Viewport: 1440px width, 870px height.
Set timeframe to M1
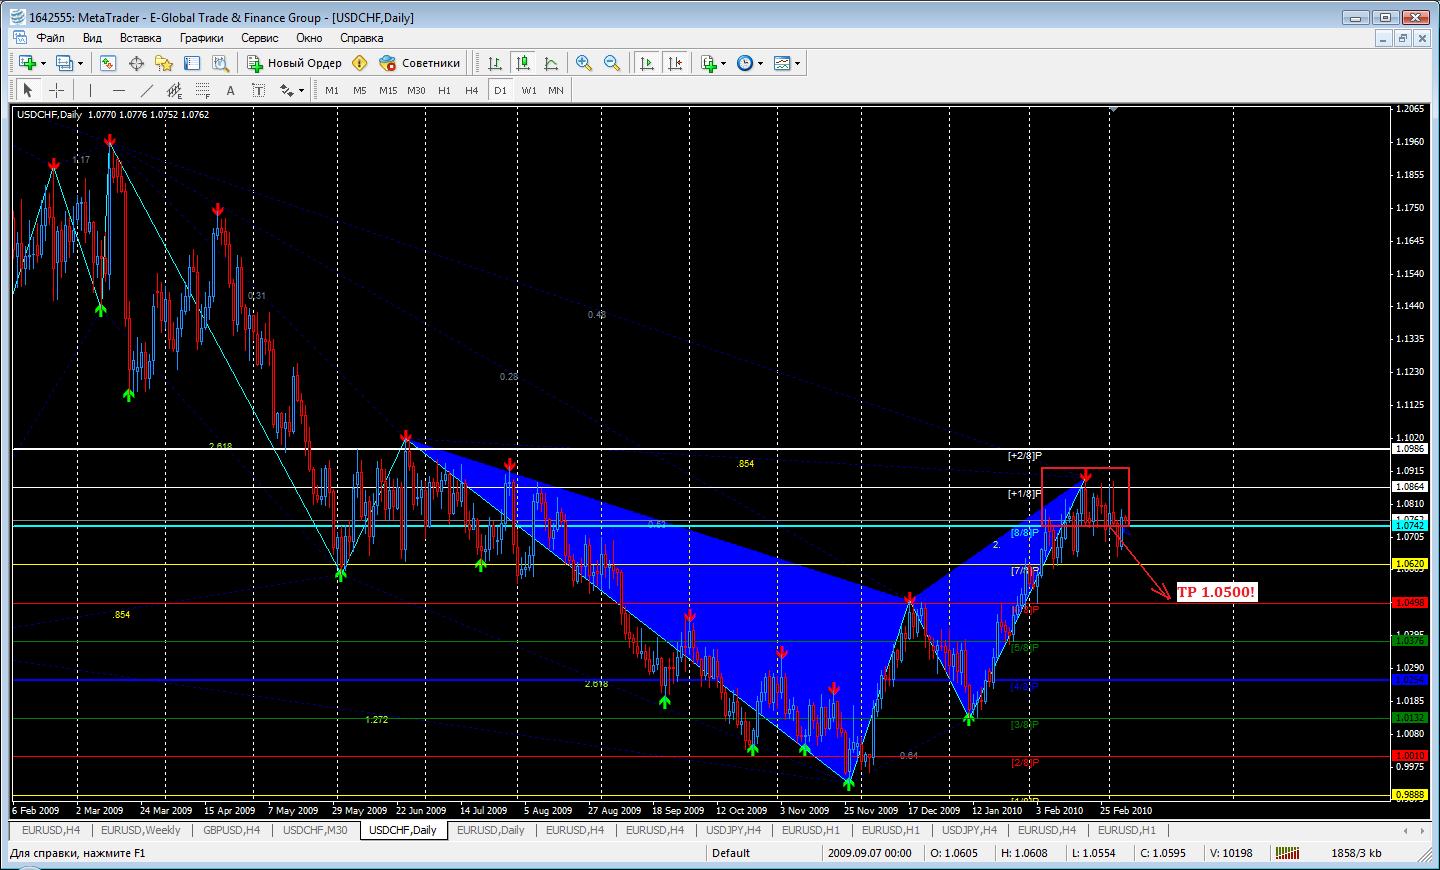pos(332,90)
